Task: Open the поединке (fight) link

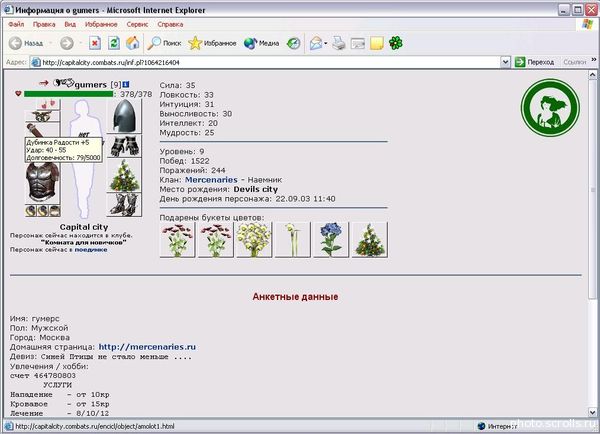Action: [x=91, y=250]
